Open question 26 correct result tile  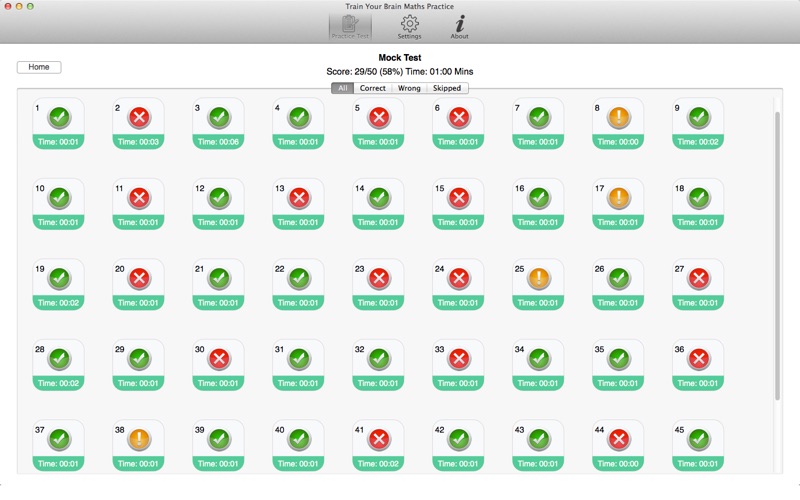[618, 285]
